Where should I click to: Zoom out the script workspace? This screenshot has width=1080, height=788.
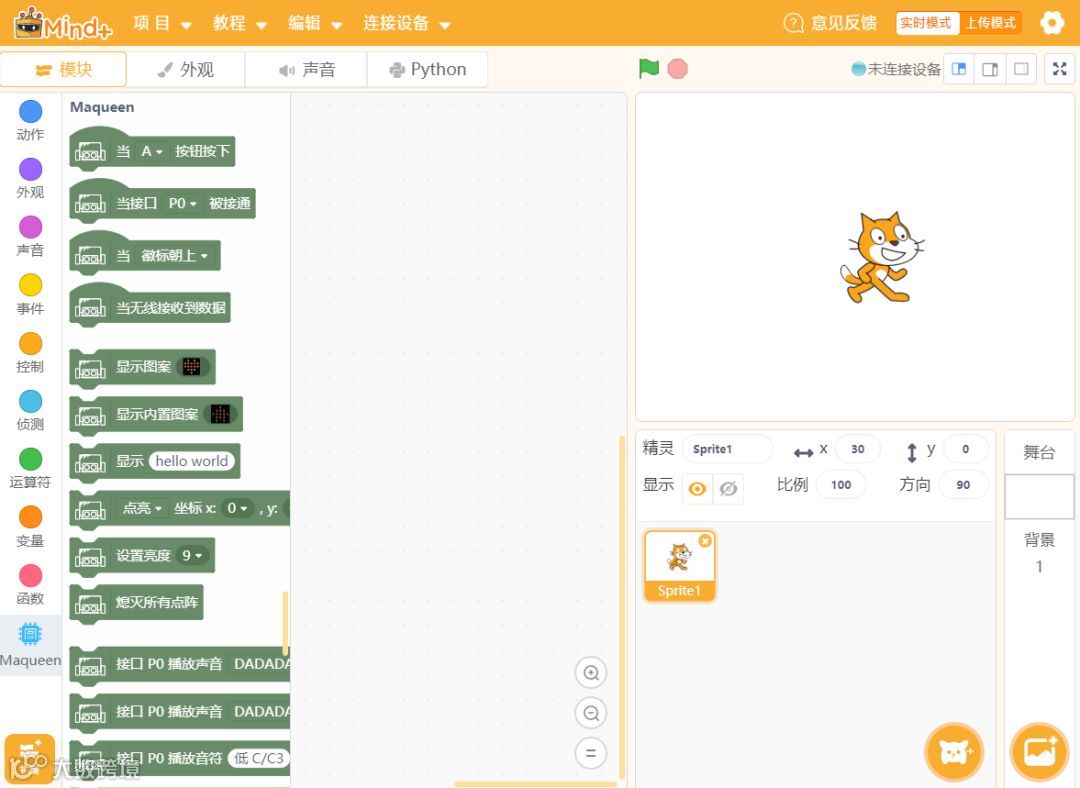pos(591,713)
